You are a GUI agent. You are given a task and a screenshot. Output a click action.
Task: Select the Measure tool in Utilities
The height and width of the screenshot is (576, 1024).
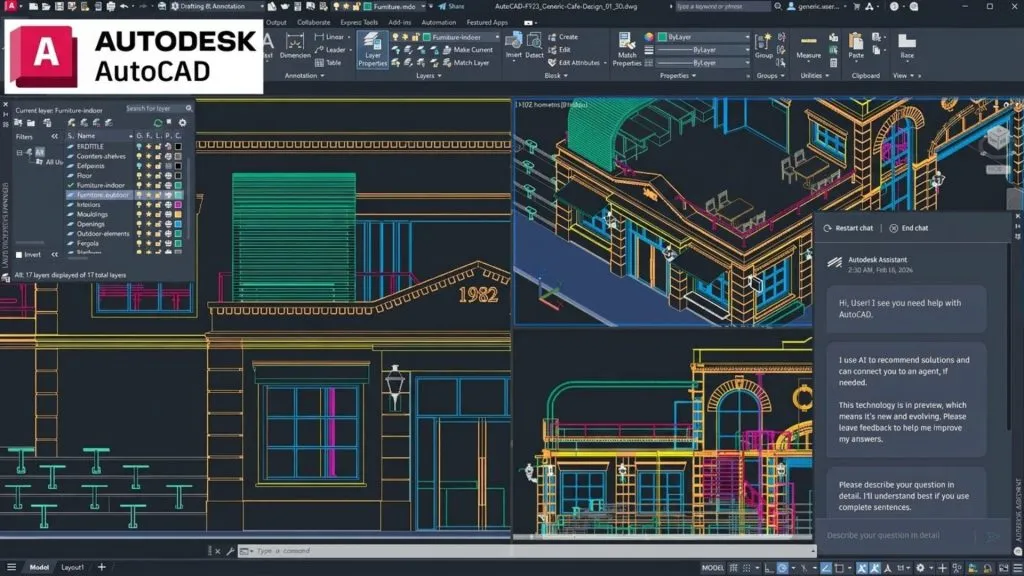click(x=808, y=47)
